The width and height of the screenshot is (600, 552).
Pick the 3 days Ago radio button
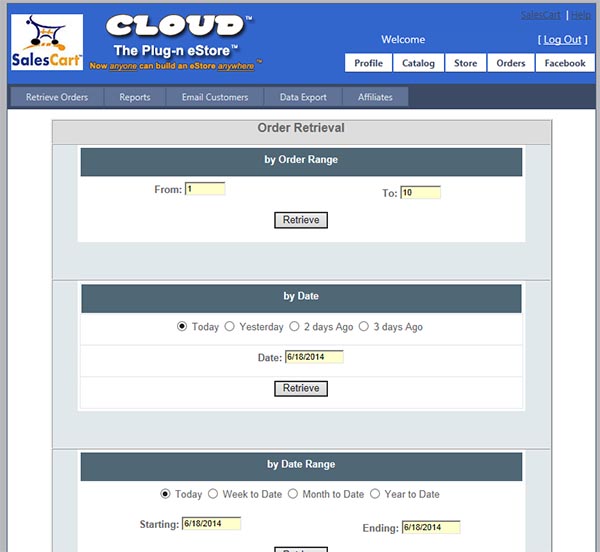click(x=364, y=326)
